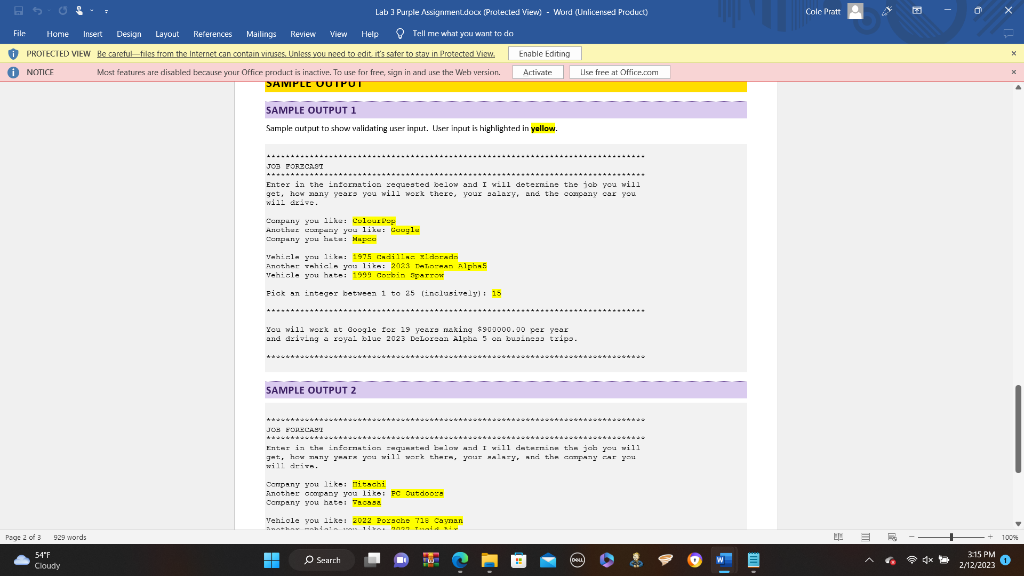Click the '929 words' count in the status bar

coord(70,537)
